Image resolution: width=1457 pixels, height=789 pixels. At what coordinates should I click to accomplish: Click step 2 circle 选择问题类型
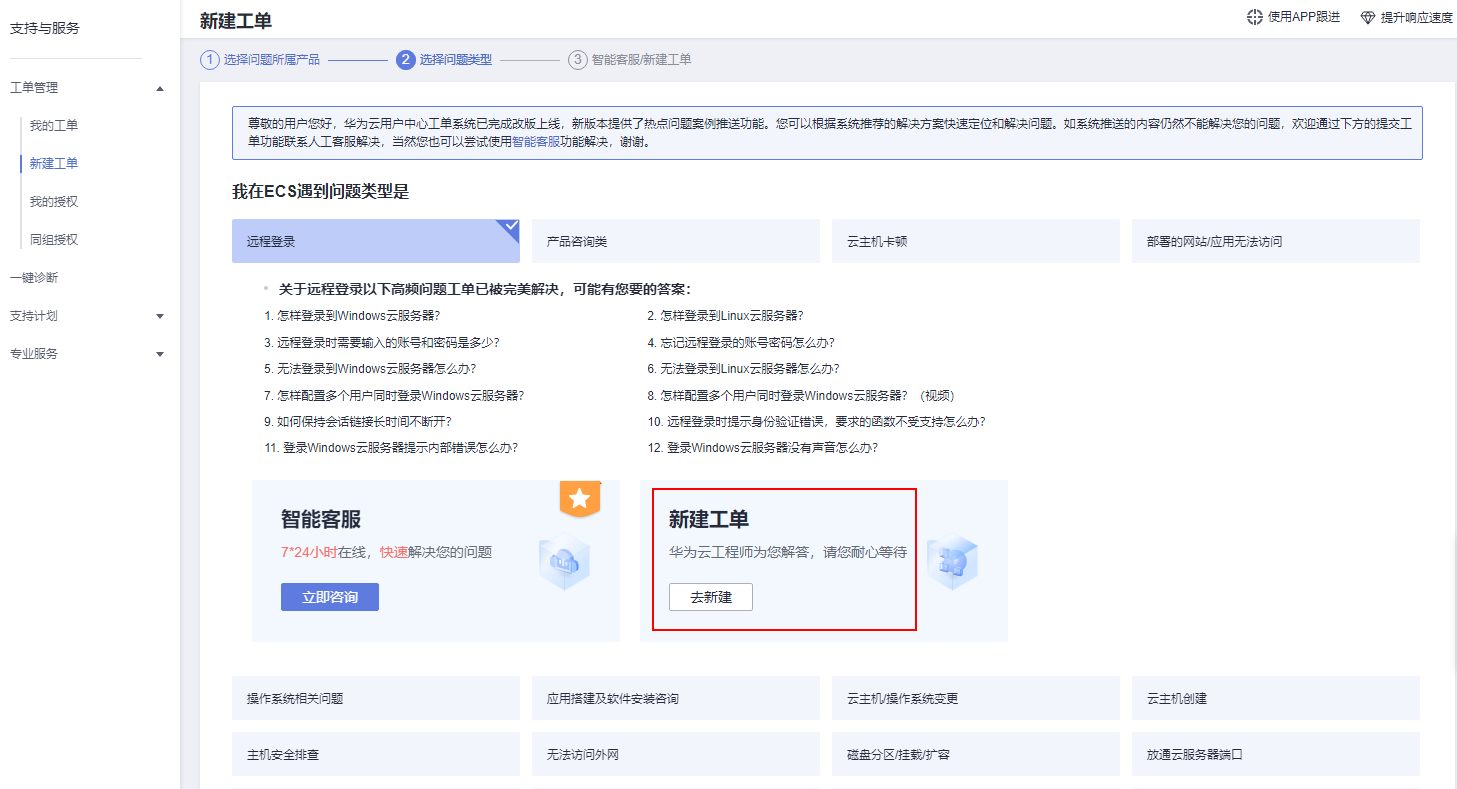tap(405, 60)
